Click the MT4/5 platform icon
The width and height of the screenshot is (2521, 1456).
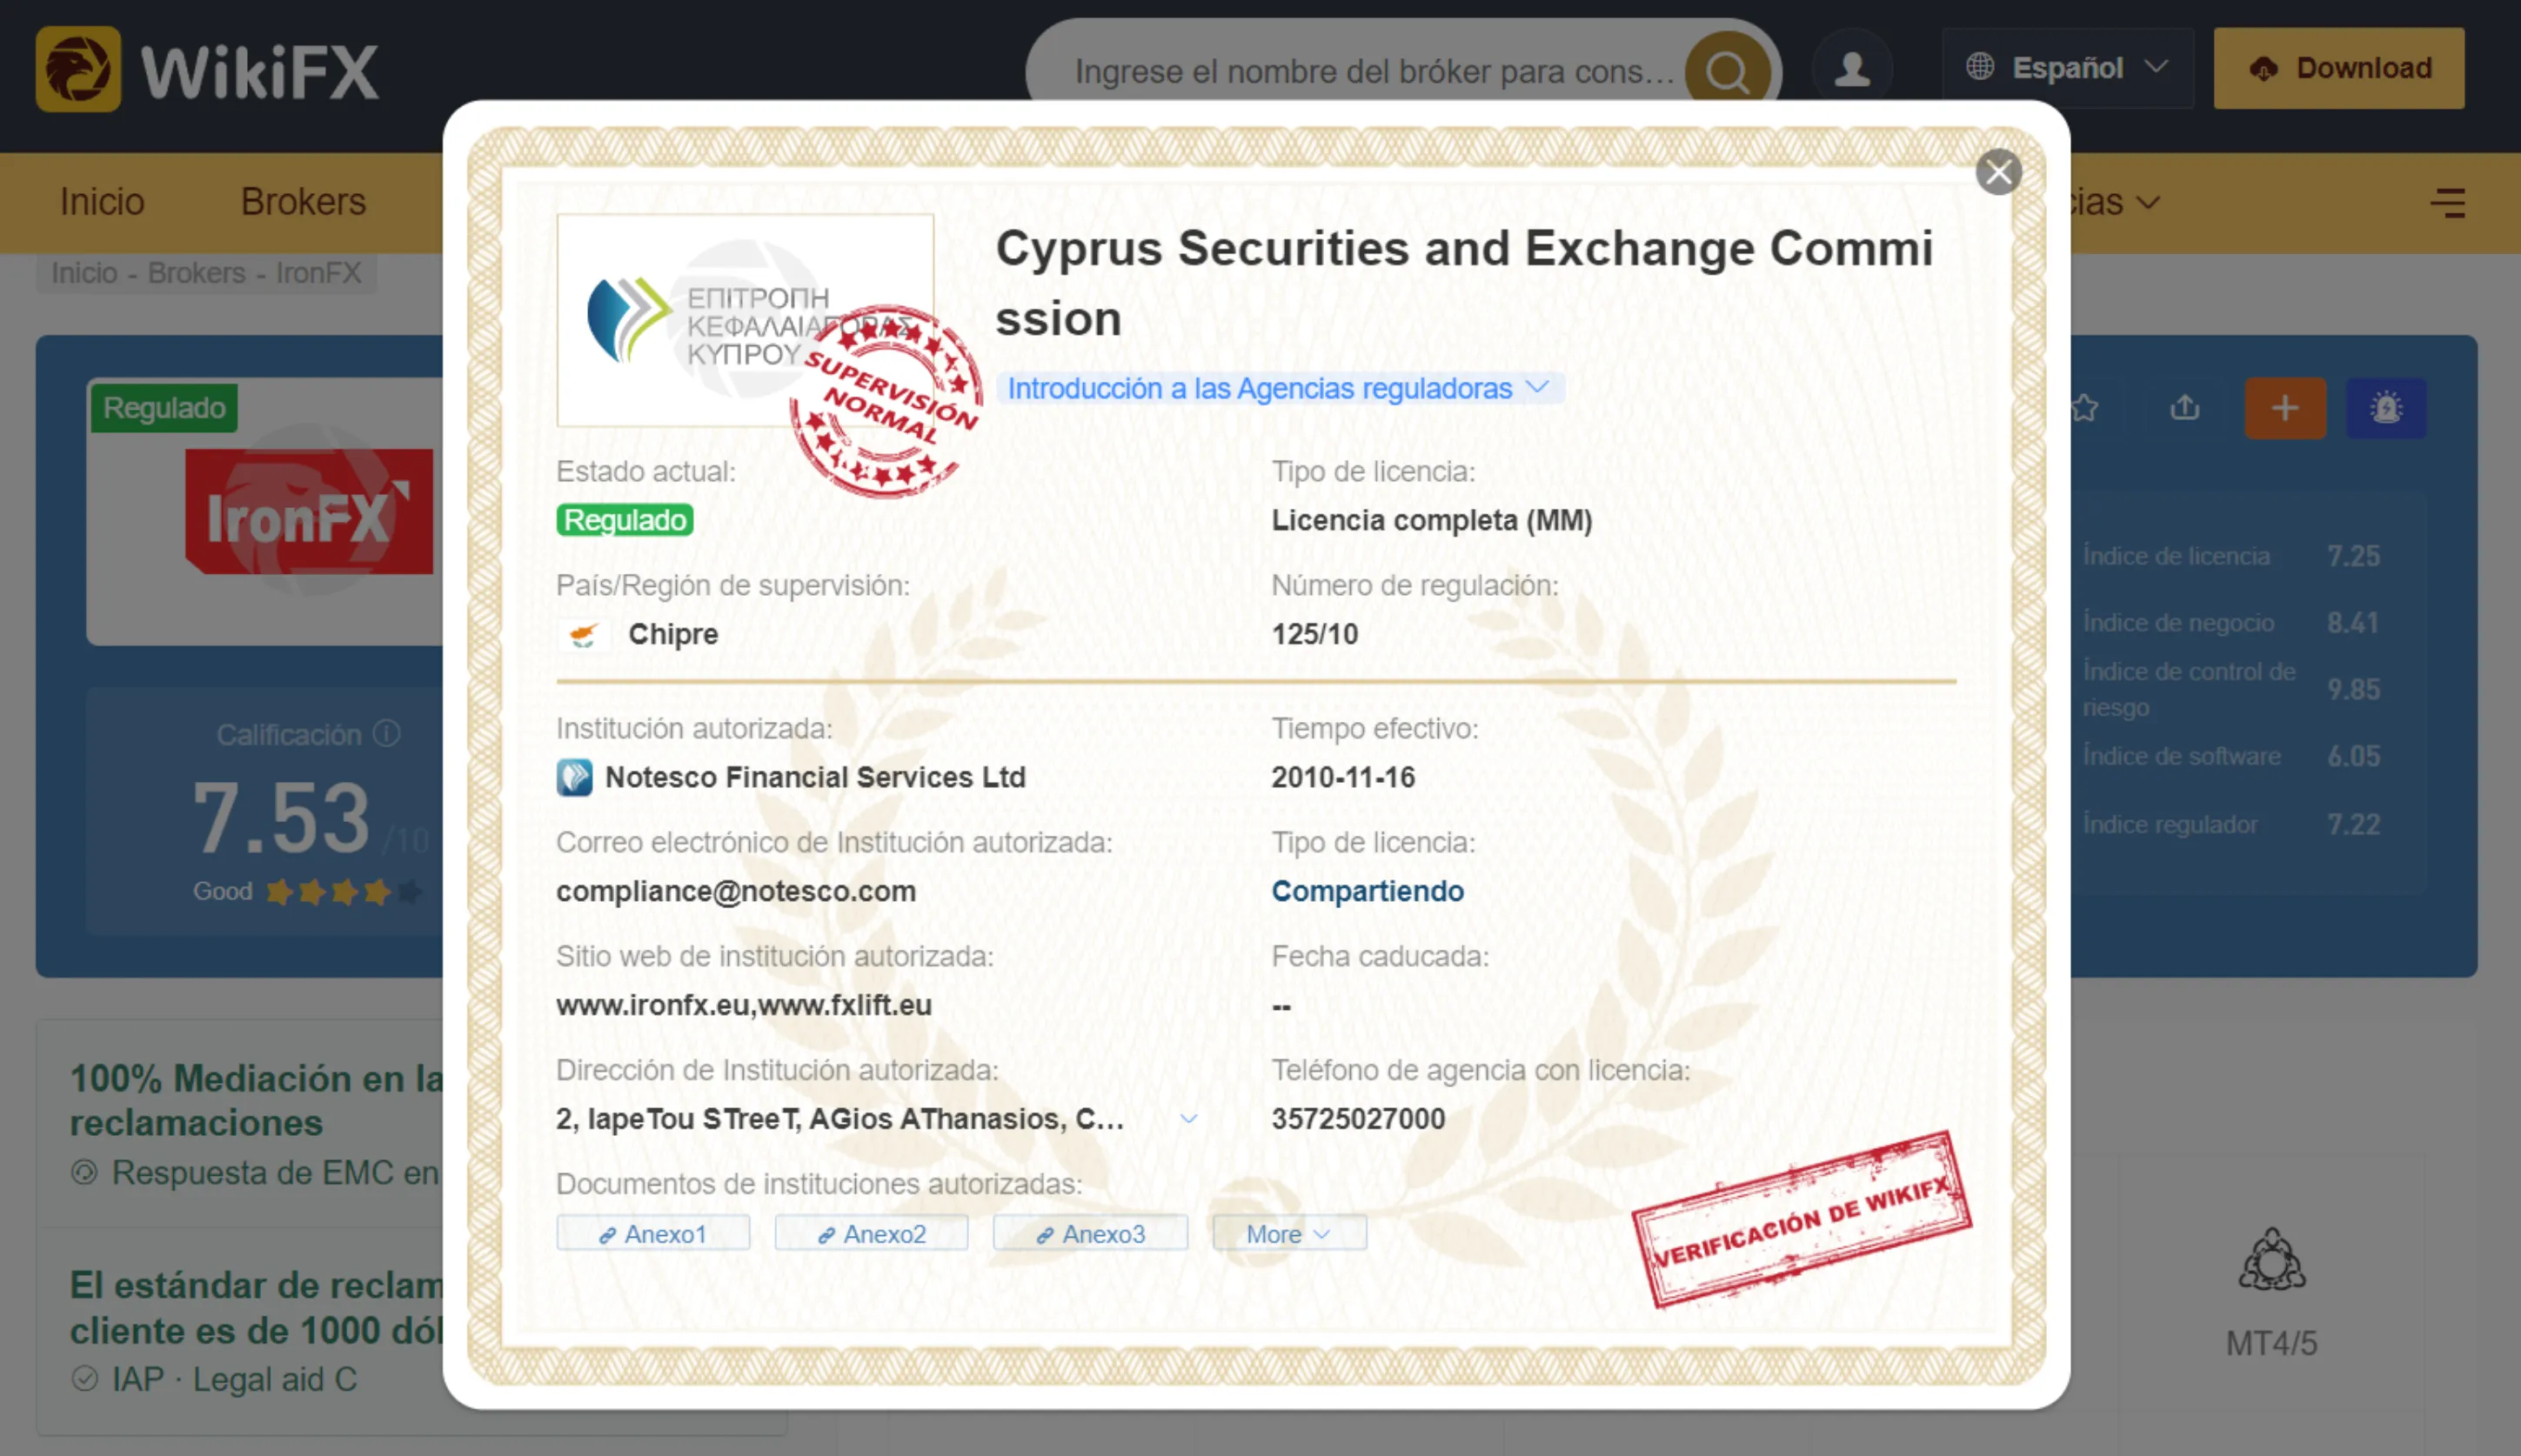pyautogui.click(x=2272, y=1260)
